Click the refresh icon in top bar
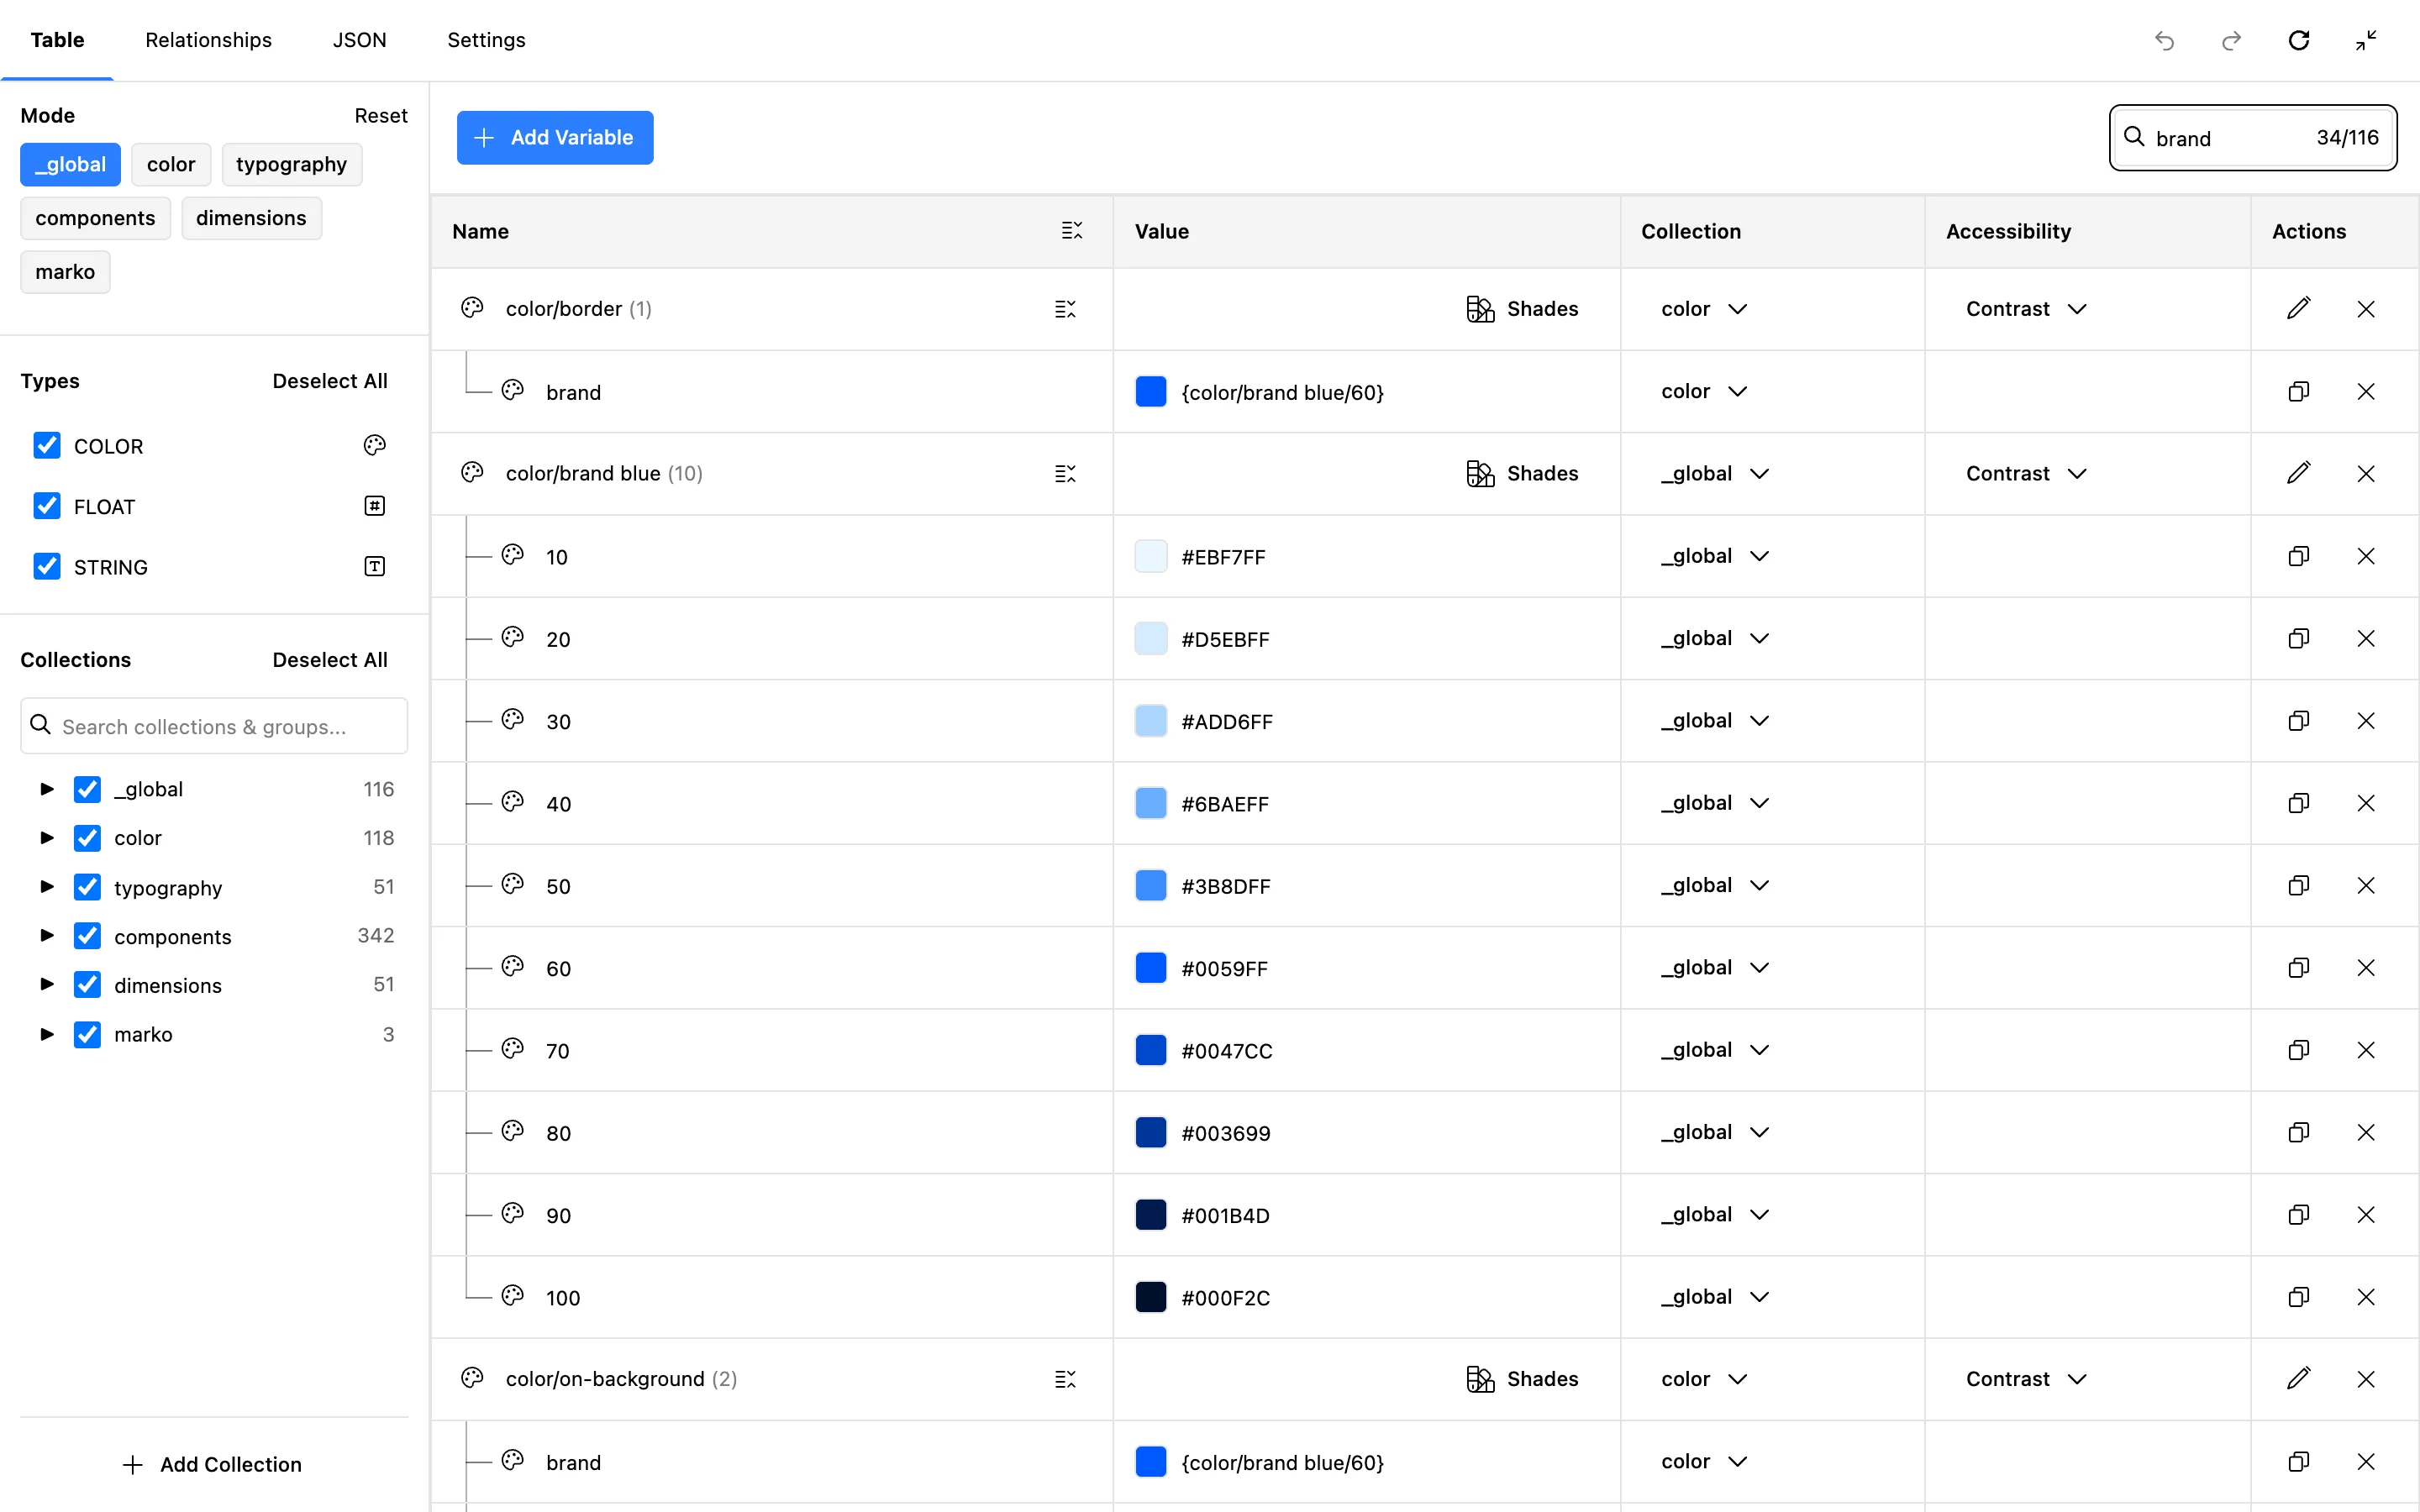2420x1512 pixels. click(2299, 40)
